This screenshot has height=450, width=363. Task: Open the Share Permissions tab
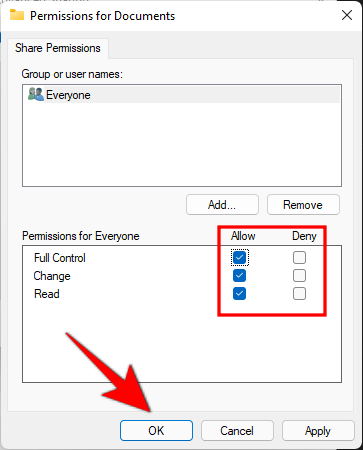58,48
